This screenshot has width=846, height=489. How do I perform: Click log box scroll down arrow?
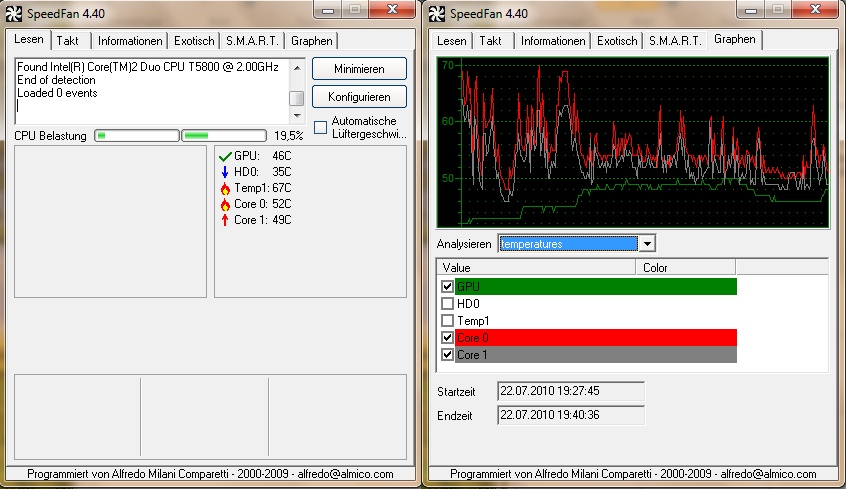coord(297,116)
